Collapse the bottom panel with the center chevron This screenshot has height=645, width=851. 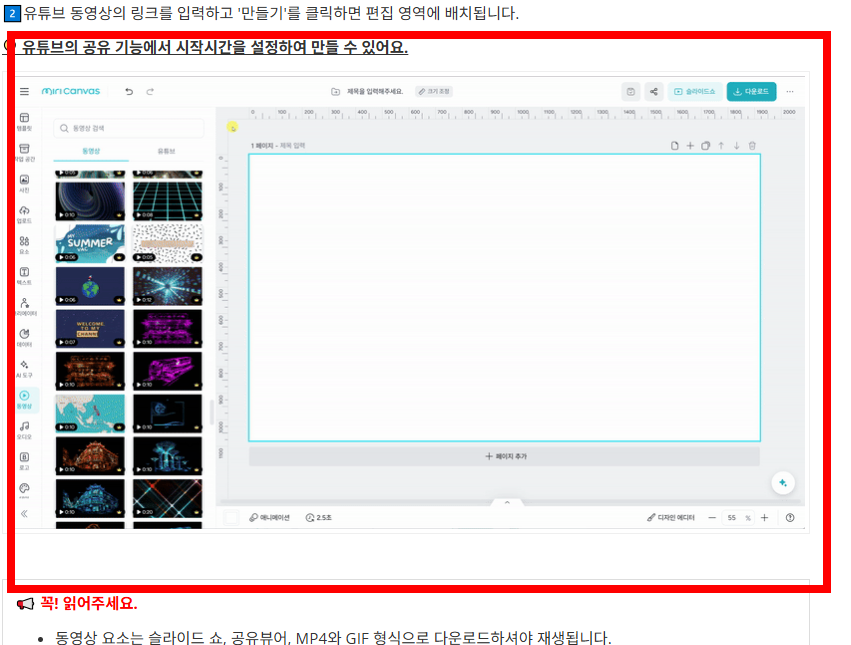pyautogui.click(x=507, y=501)
